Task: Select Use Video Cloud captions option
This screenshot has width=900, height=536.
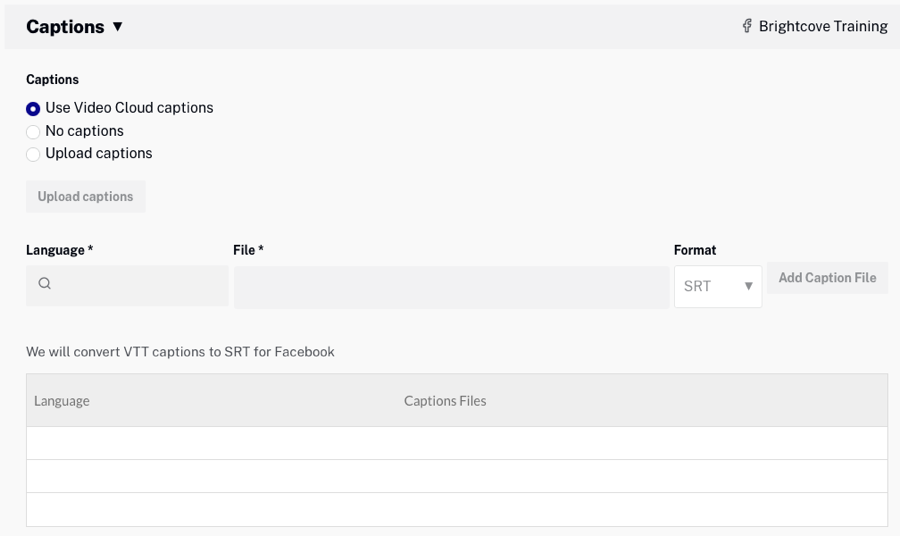Action: click(33, 109)
